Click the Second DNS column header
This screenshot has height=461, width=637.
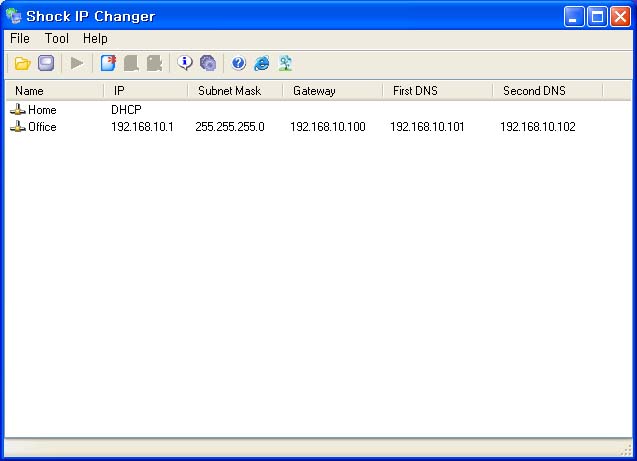point(546,91)
